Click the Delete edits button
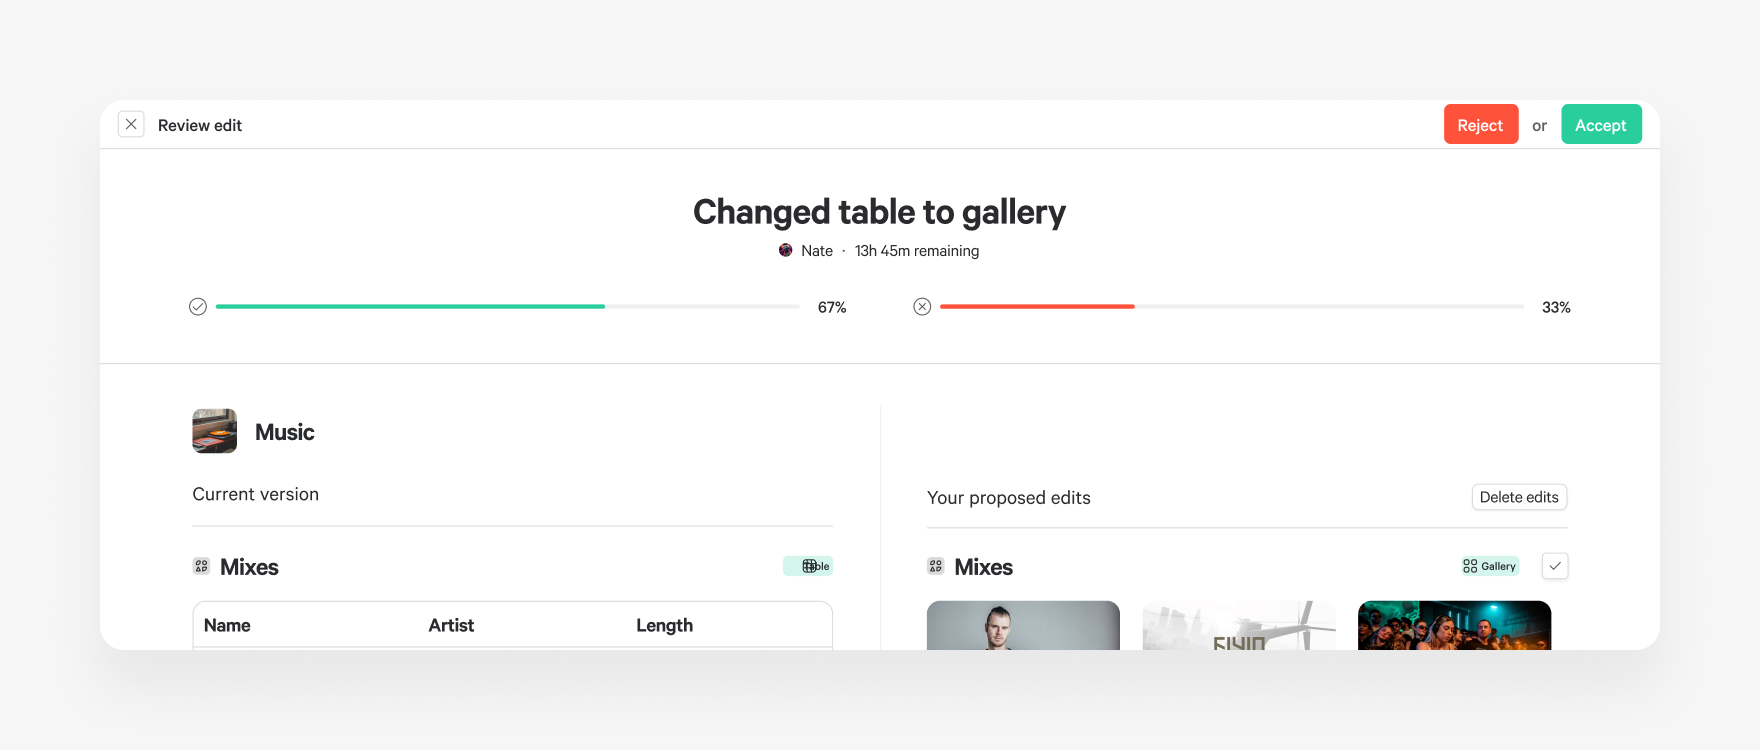This screenshot has width=1760, height=750. [x=1519, y=497]
